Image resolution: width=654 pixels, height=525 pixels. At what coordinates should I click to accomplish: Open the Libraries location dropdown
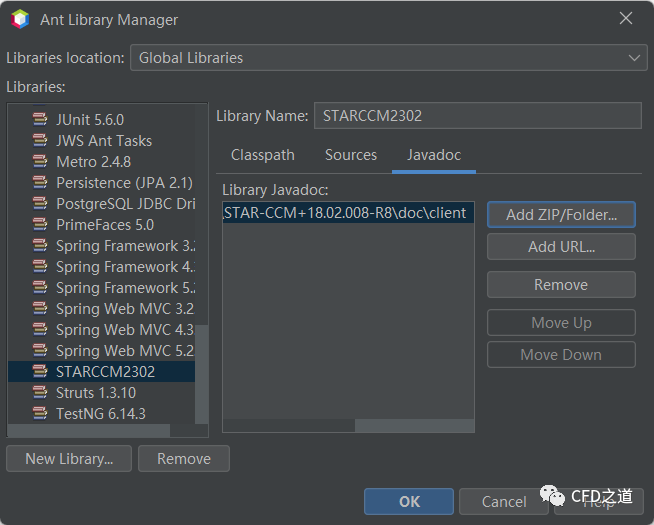click(388, 58)
